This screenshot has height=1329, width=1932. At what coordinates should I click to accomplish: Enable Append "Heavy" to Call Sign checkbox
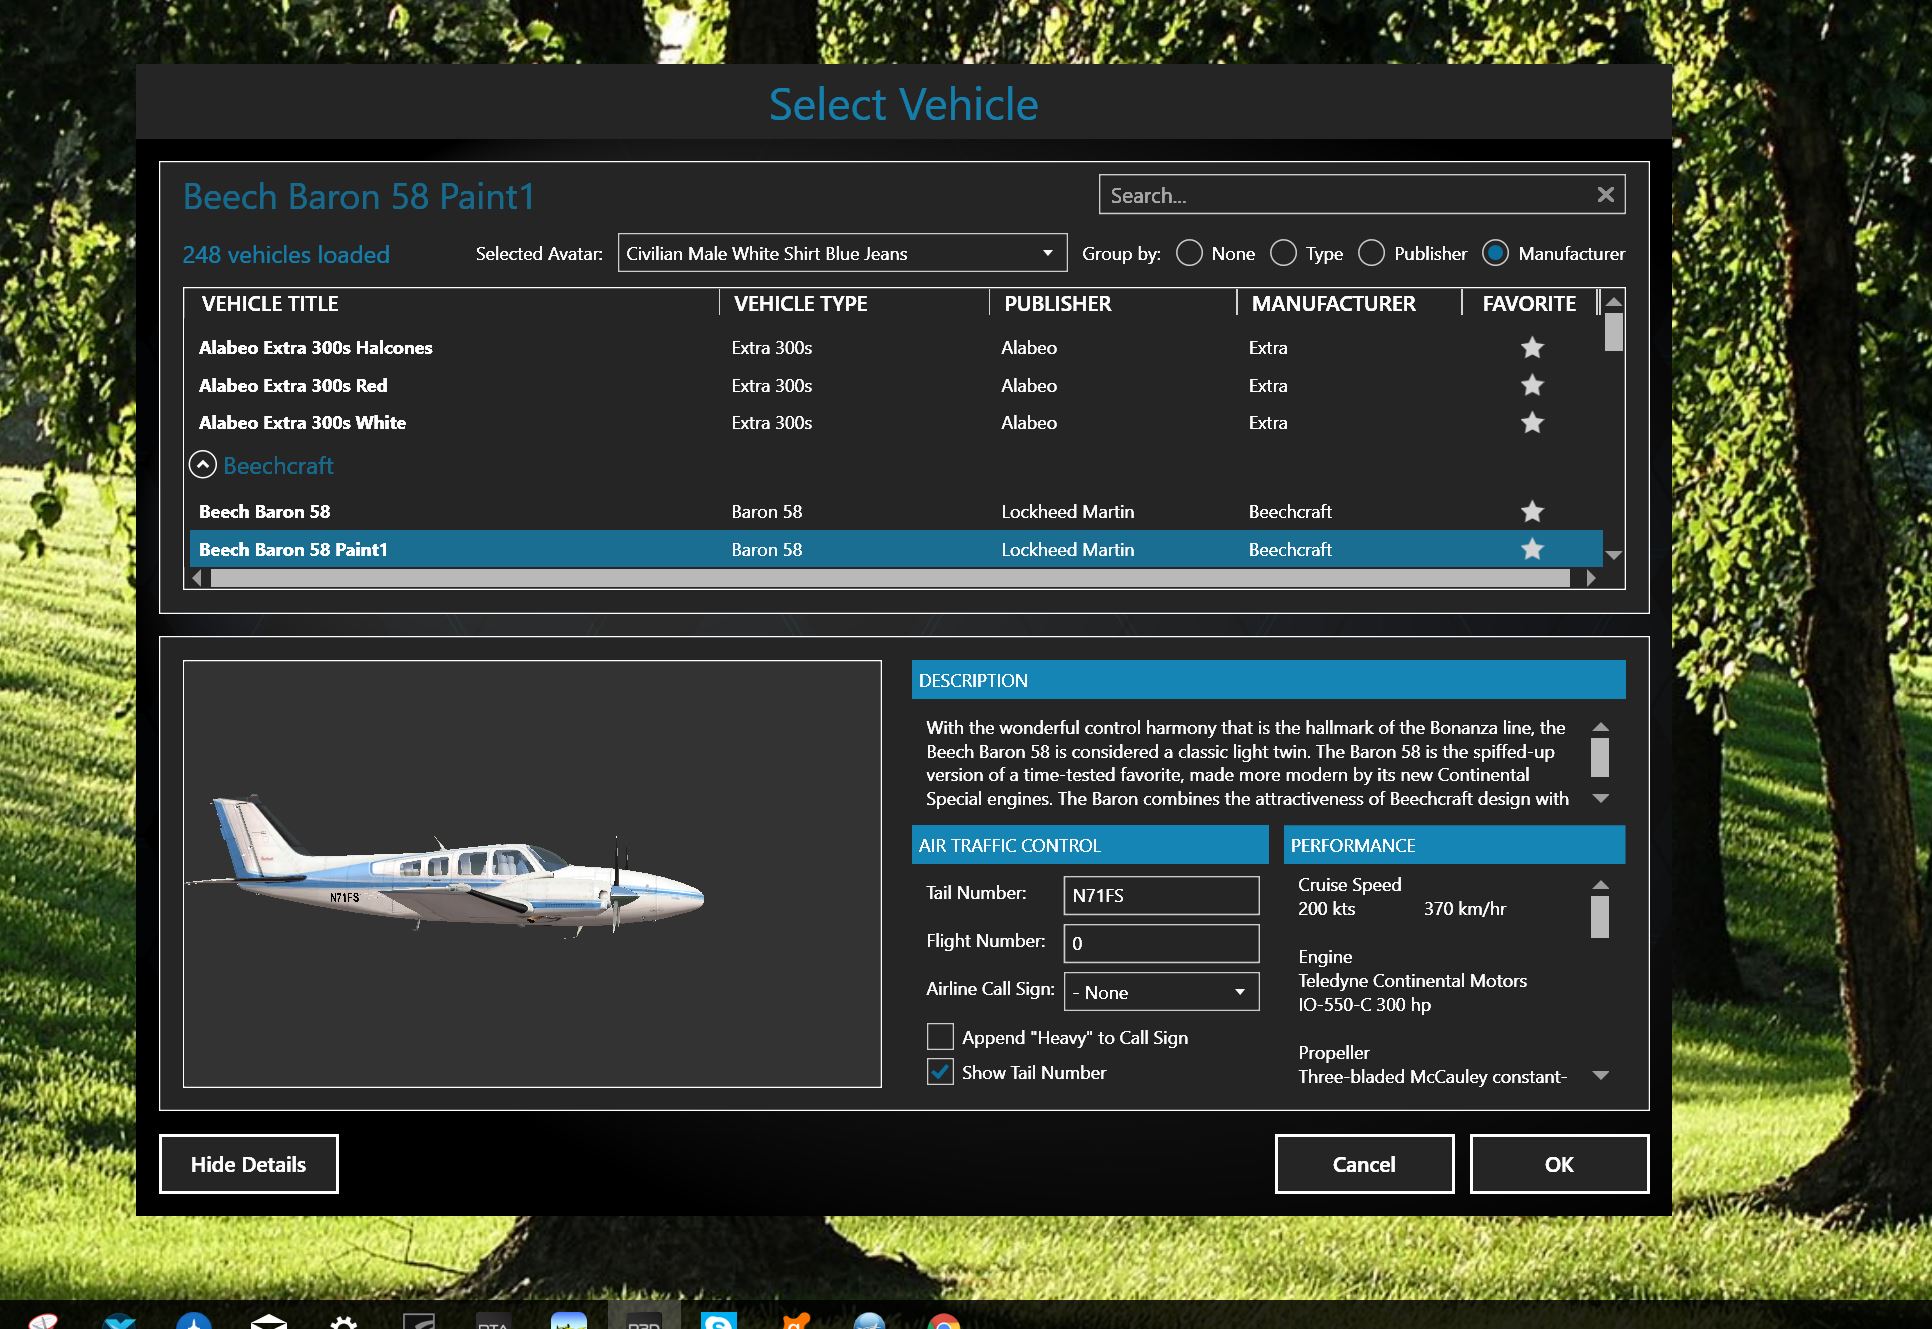pos(940,1037)
